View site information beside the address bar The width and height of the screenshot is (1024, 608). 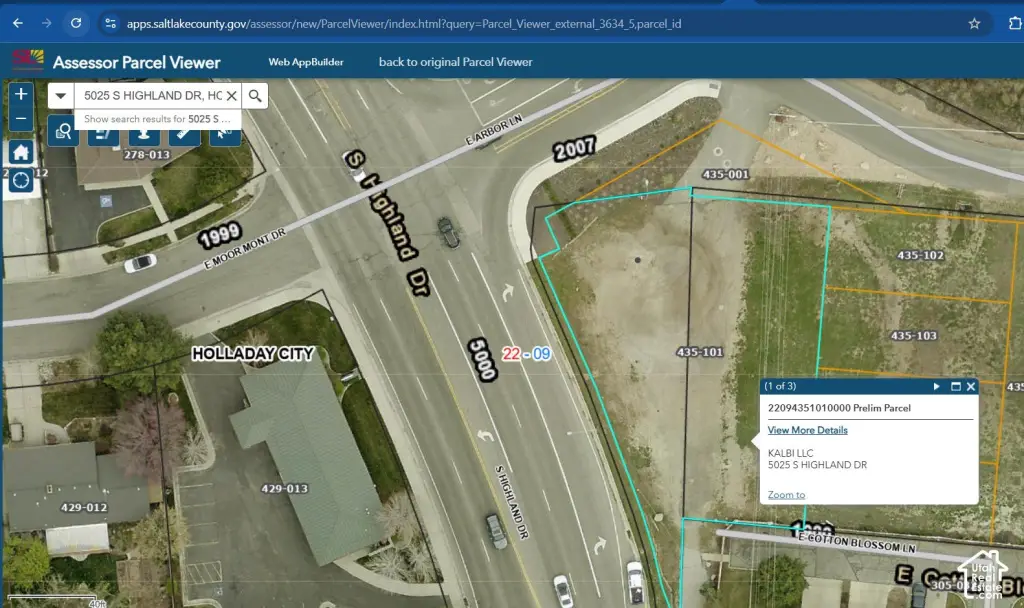(x=110, y=24)
